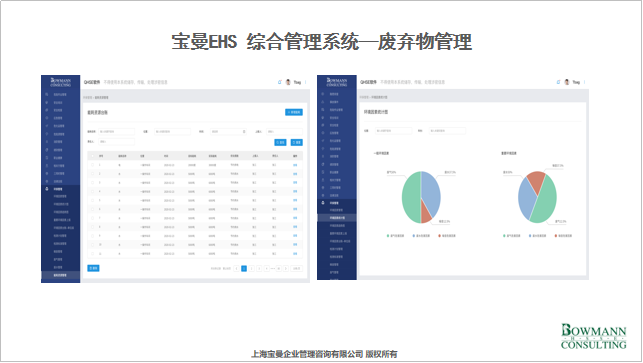Click the Bowmann Consulting logo in pie chart page sidebar
The image size is (643, 363).
(337, 82)
